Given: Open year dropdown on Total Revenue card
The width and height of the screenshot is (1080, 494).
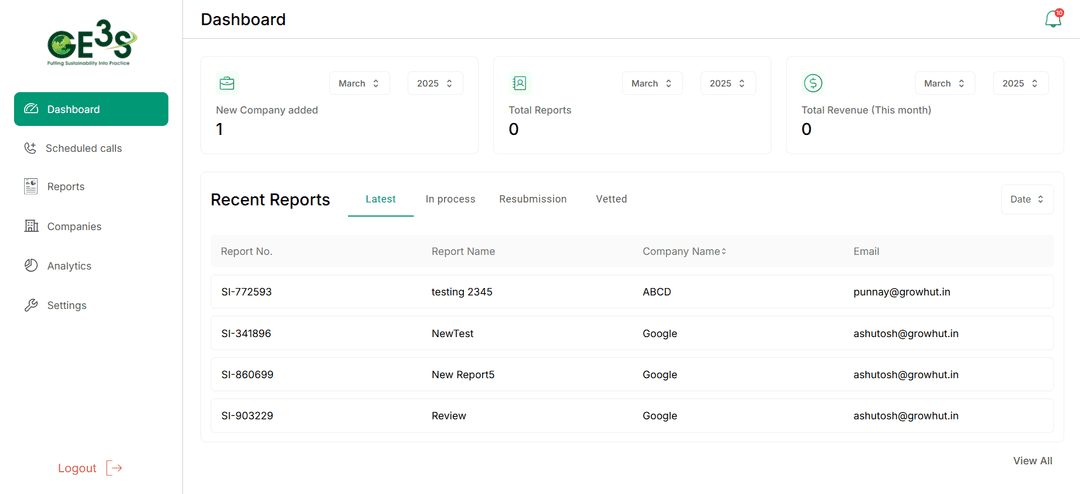Looking at the screenshot, I should coord(1021,83).
